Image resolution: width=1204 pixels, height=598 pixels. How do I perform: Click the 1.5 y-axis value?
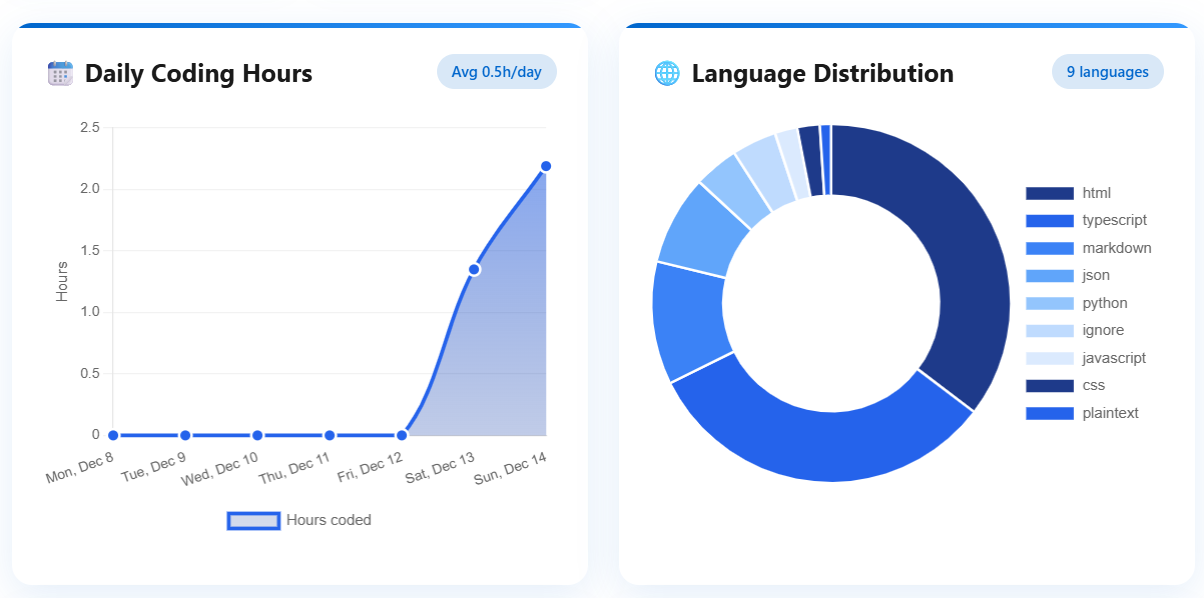click(90, 250)
